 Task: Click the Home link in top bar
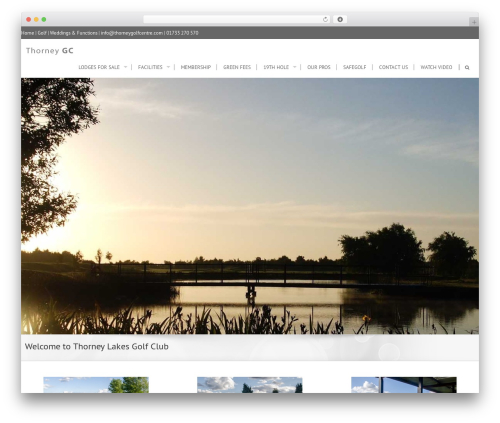coord(28,33)
